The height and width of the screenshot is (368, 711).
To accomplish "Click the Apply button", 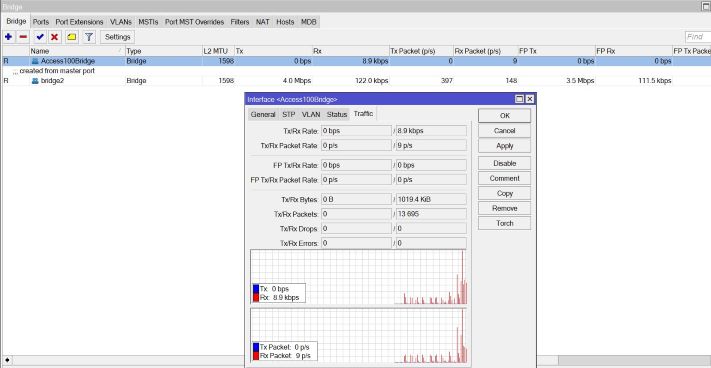I will coord(504,145).
